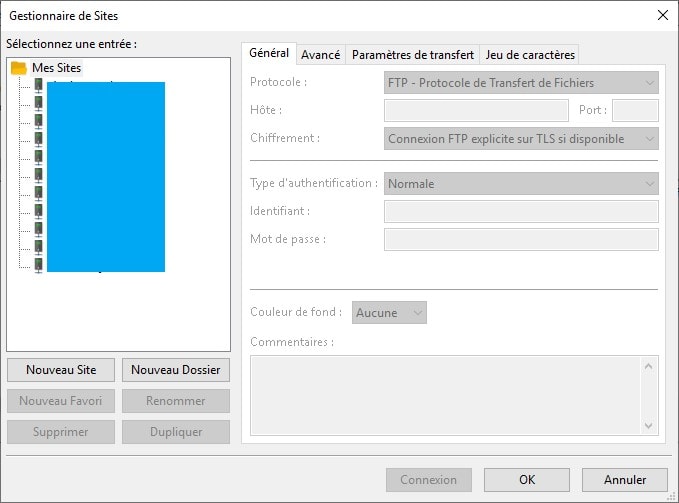Open the Couleur de fond dropdown
This screenshot has width=679, height=503.
tap(389, 313)
